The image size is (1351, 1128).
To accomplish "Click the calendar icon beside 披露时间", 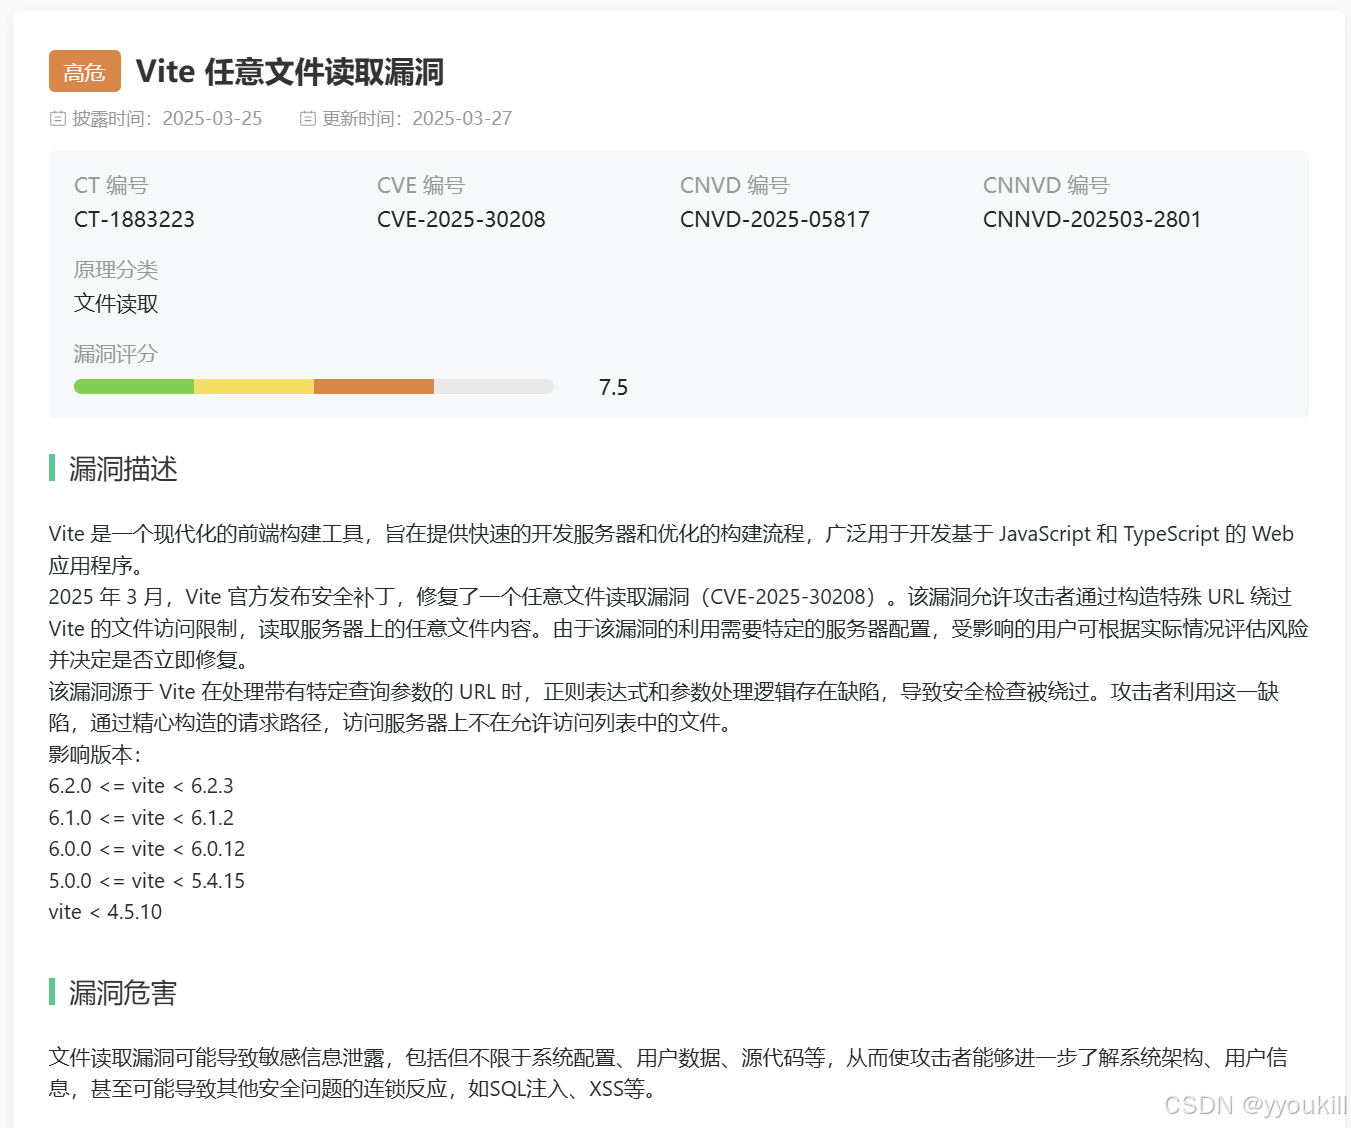I will click(x=57, y=118).
